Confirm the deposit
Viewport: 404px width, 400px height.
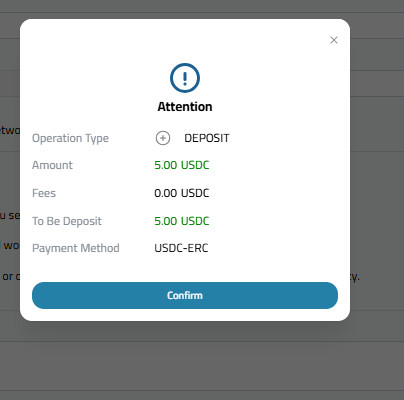pyautogui.click(x=185, y=295)
